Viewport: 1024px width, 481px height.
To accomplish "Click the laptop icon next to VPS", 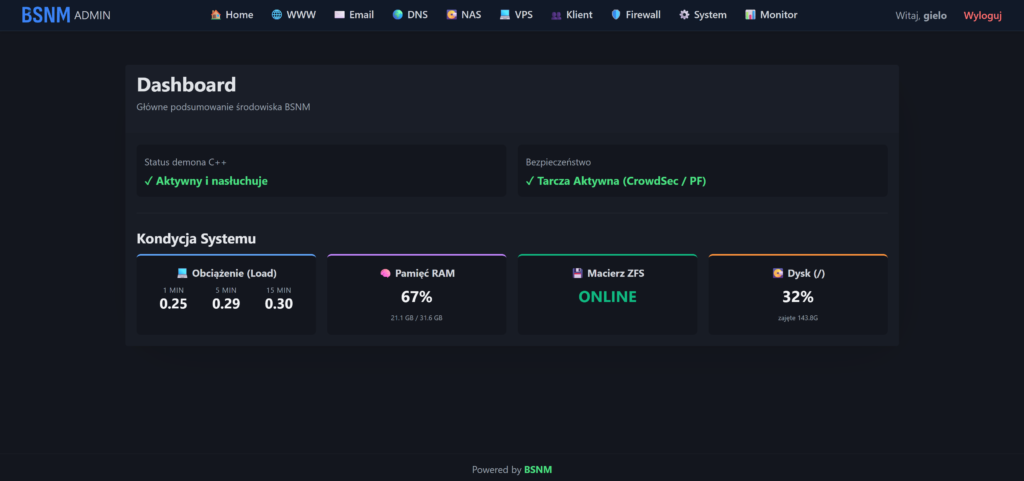I will 505,15.
